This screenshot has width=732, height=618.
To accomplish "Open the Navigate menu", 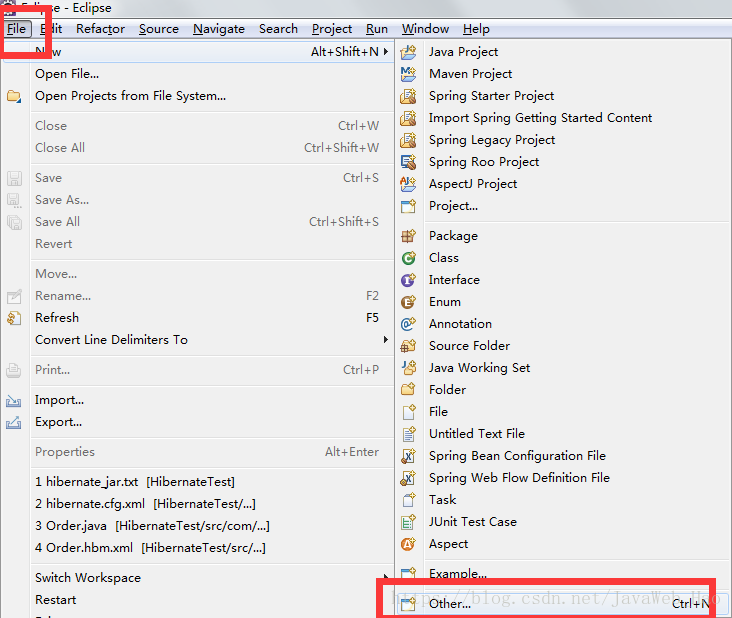I will pyautogui.click(x=219, y=29).
